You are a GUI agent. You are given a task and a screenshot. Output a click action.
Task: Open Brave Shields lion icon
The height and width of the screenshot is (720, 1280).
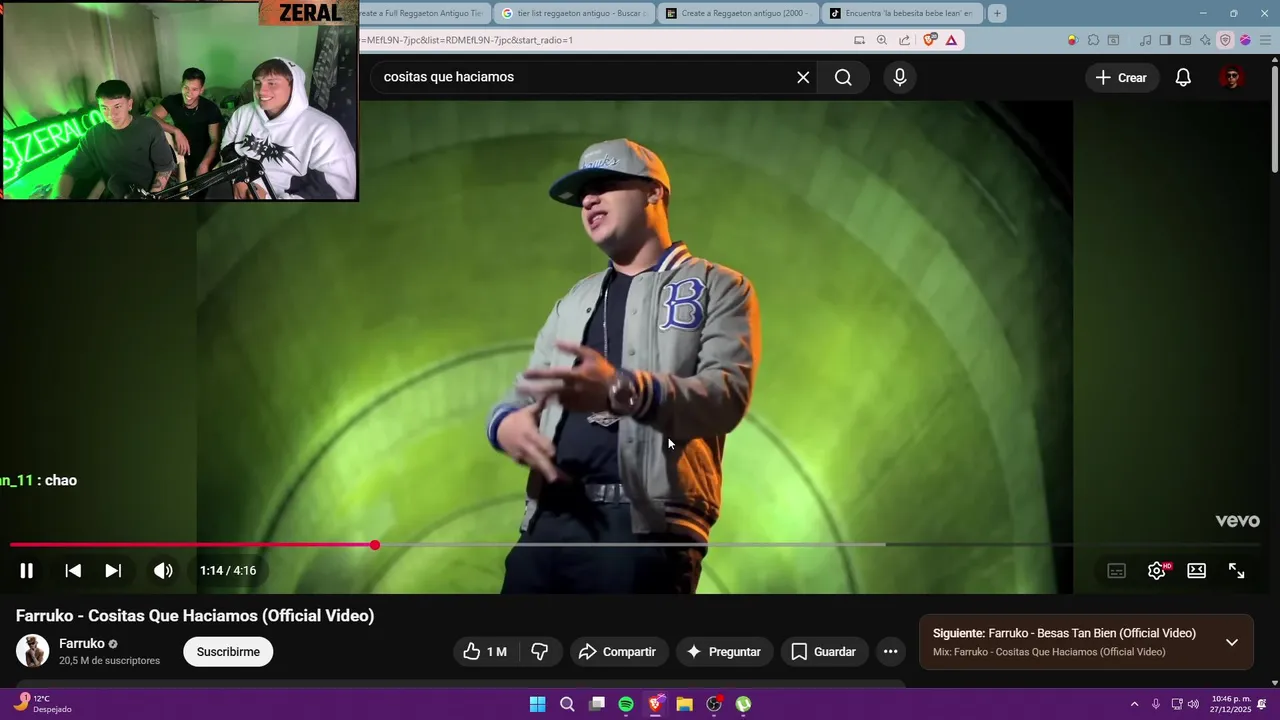[930, 40]
